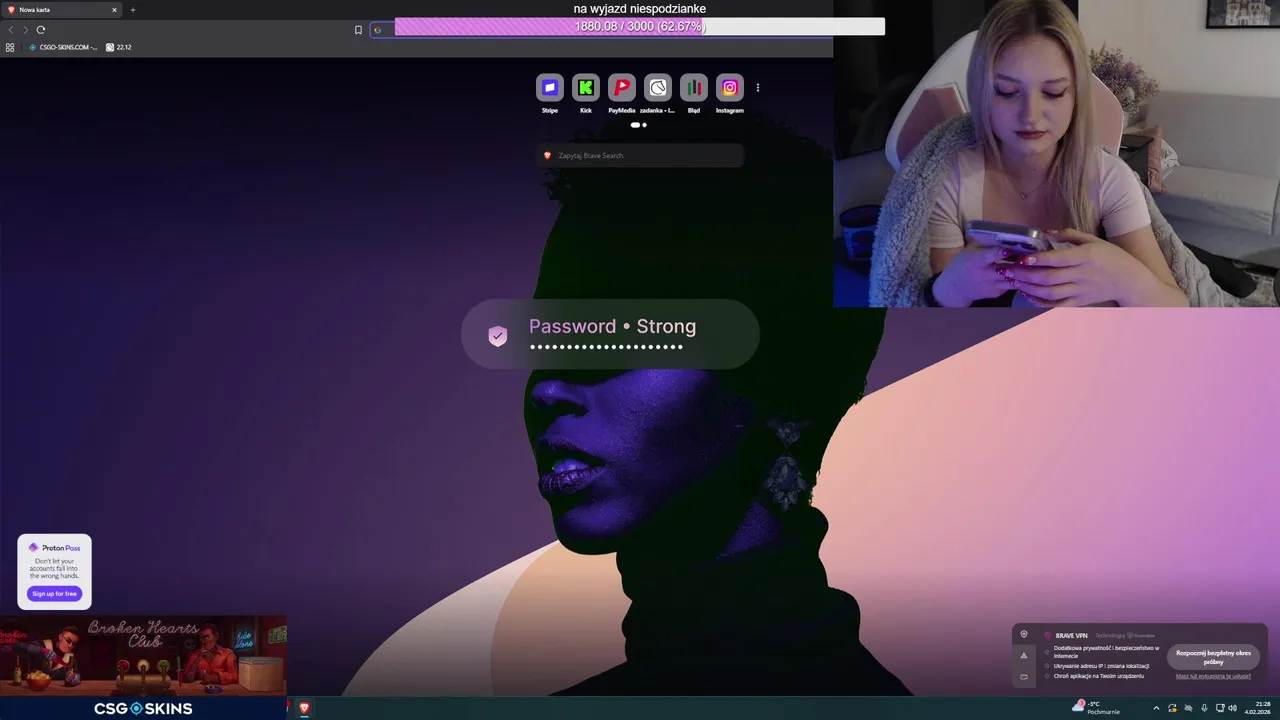Open the Kick shortcut tile
The height and width of the screenshot is (720, 1280).
click(585, 88)
